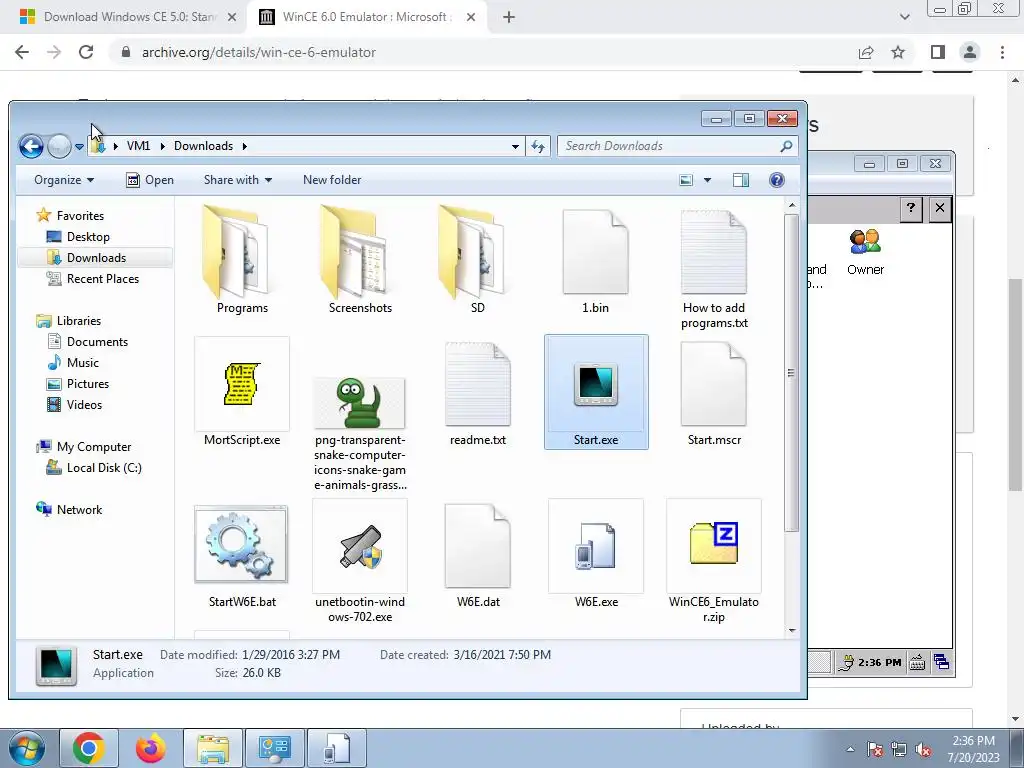Select the WinCE6_Emulator.zip archive
The image size is (1024, 768).
[714, 562]
